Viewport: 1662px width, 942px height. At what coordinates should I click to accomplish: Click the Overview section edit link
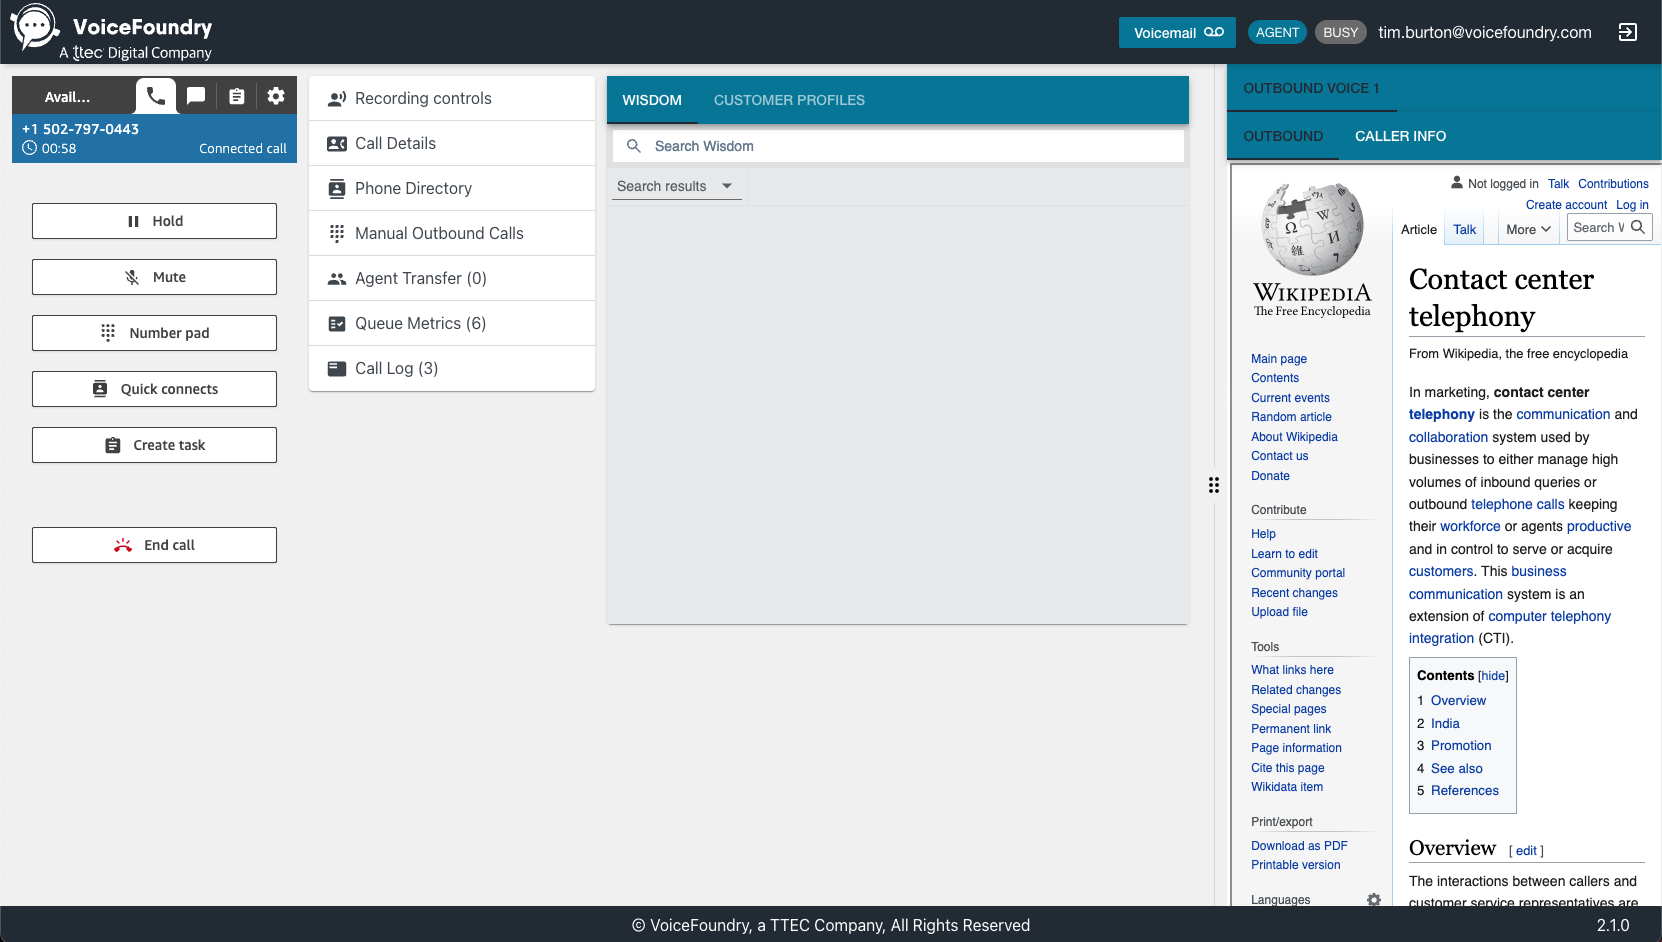pos(1526,851)
